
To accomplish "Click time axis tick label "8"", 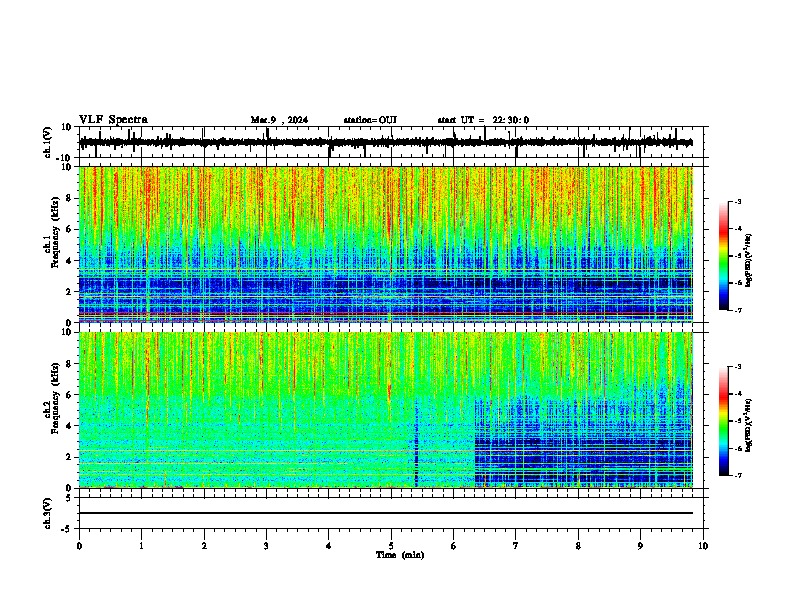I will click(578, 546).
